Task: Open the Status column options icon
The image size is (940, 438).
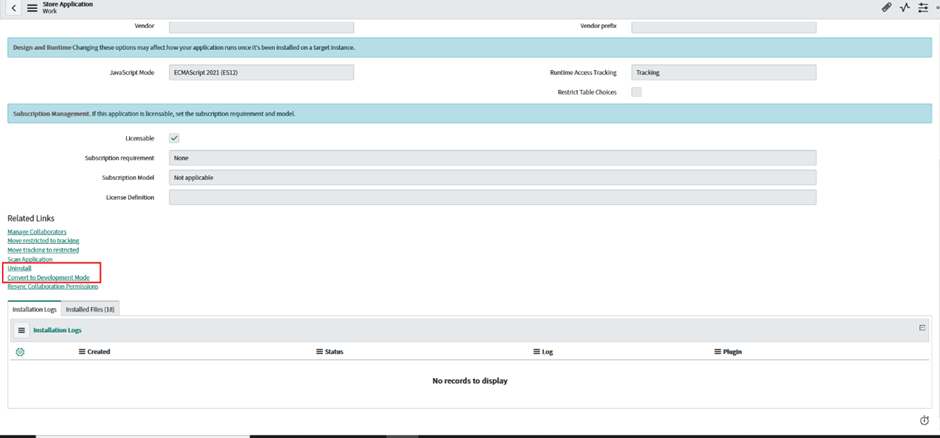Action: [x=319, y=352]
